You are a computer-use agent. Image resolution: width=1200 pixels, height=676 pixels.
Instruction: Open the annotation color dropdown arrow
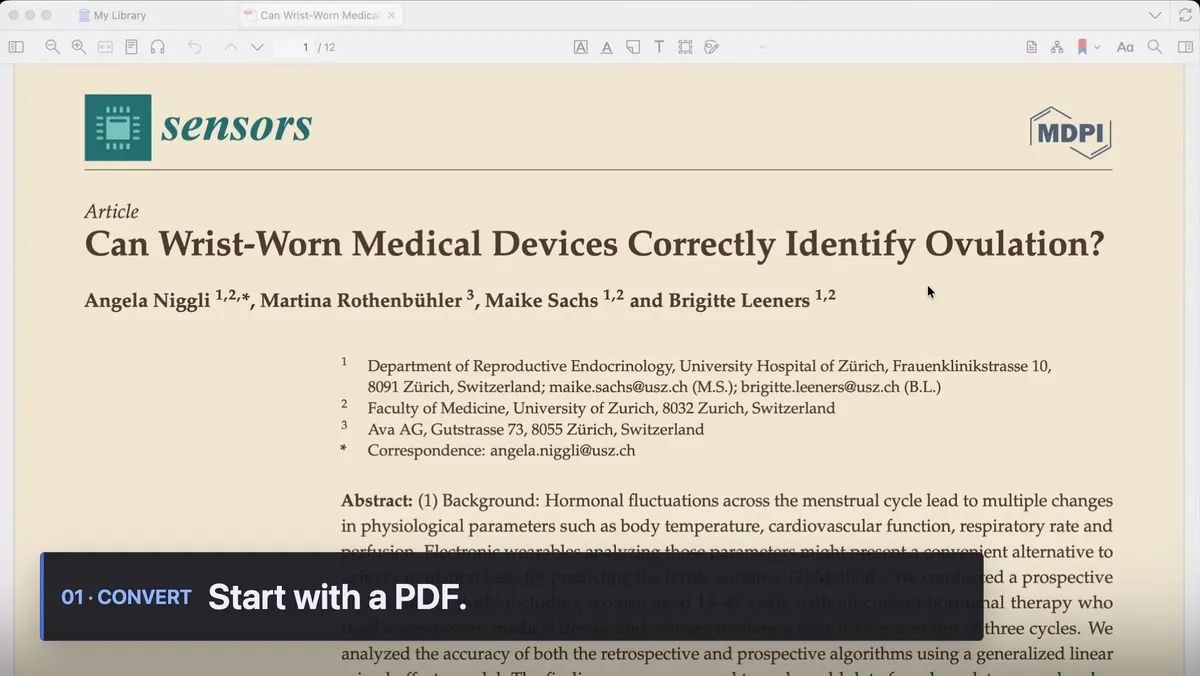pos(763,47)
